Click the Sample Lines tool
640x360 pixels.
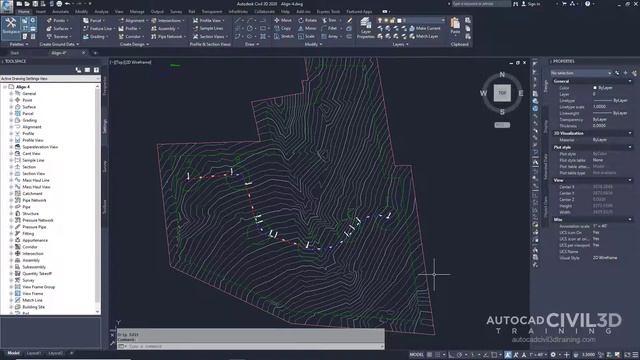tap(208, 29)
